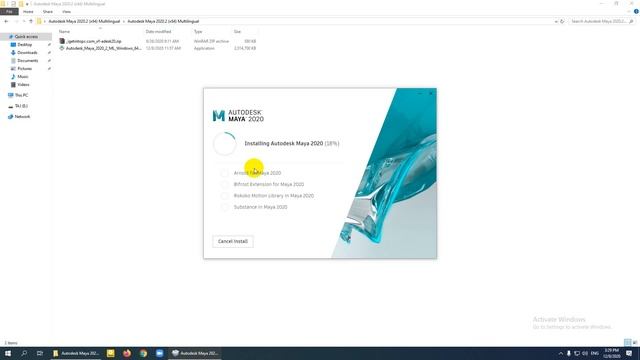Click Bifrost Extension for Maya 2020 status circle
640x360 pixels.
(224, 184)
